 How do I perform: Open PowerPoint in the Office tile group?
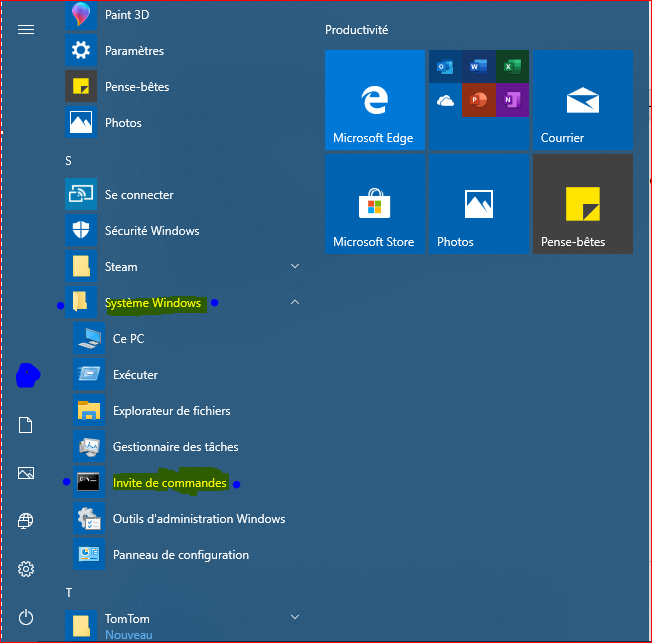(x=479, y=100)
